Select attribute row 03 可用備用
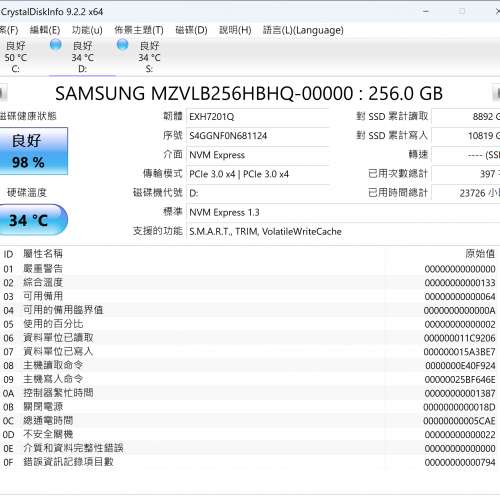Image resolution: width=500 pixels, height=500 pixels. (249, 296)
